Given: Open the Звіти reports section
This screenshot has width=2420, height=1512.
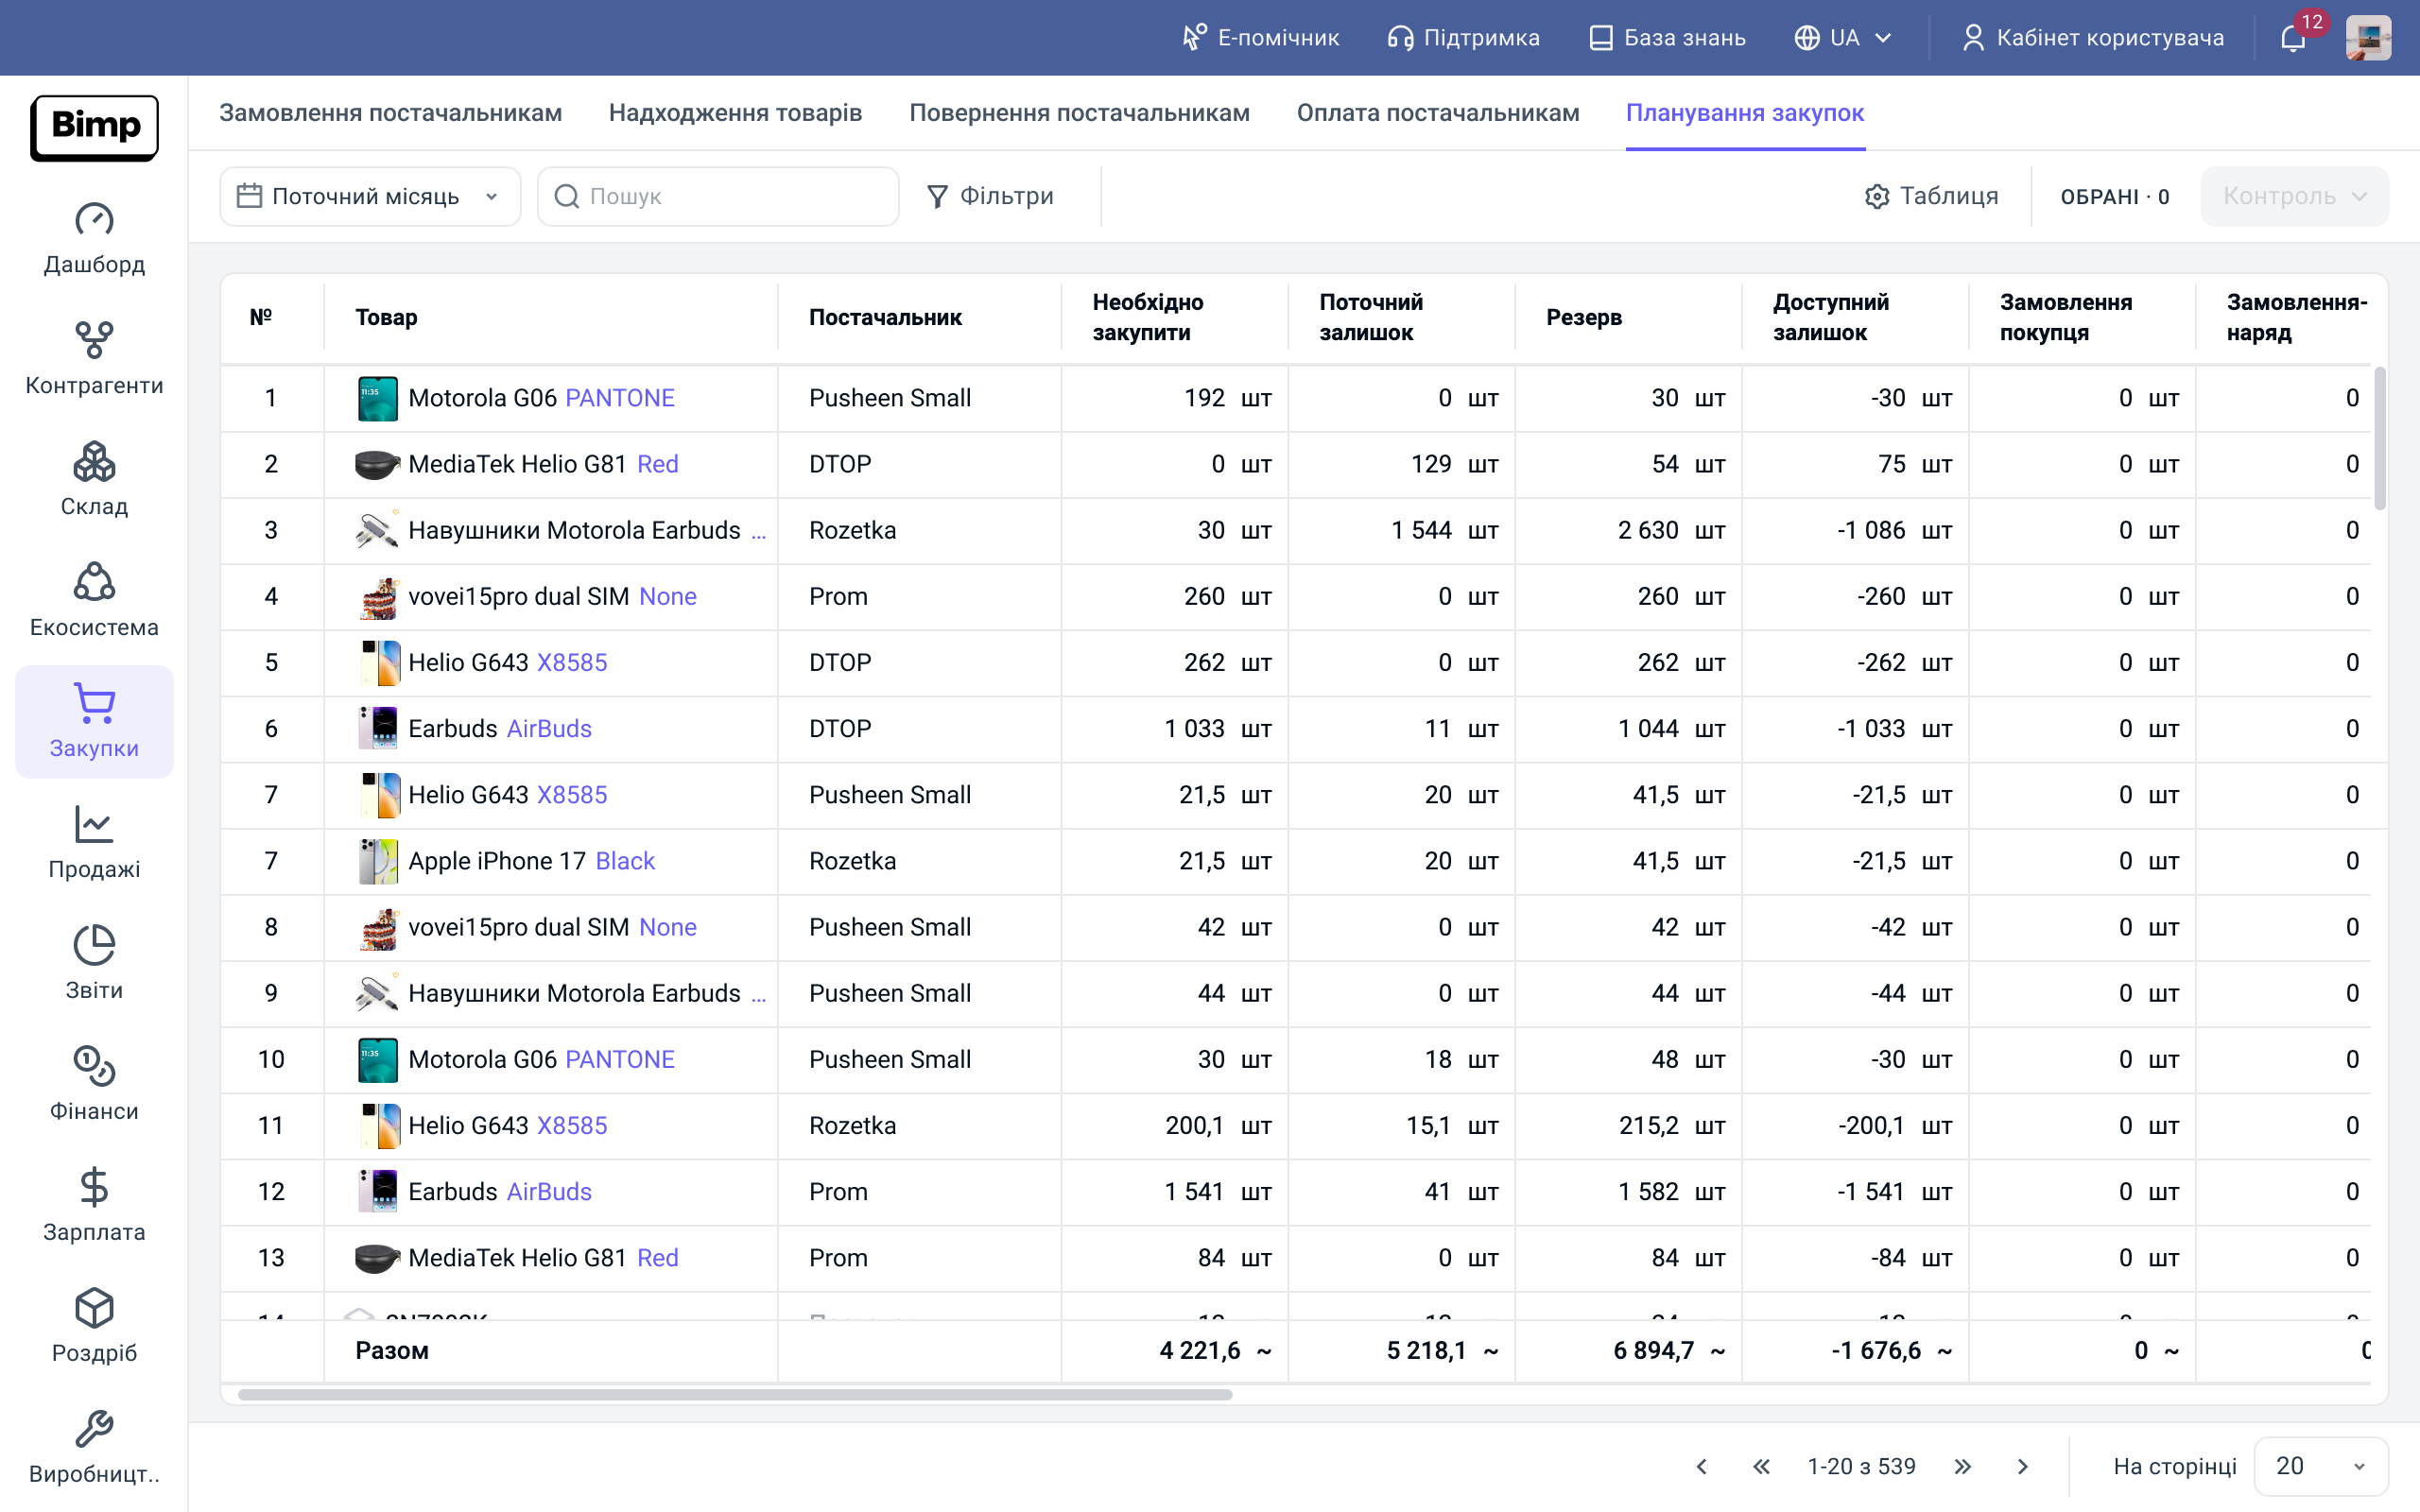Looking at the screenshot, I should coord(94,964).
